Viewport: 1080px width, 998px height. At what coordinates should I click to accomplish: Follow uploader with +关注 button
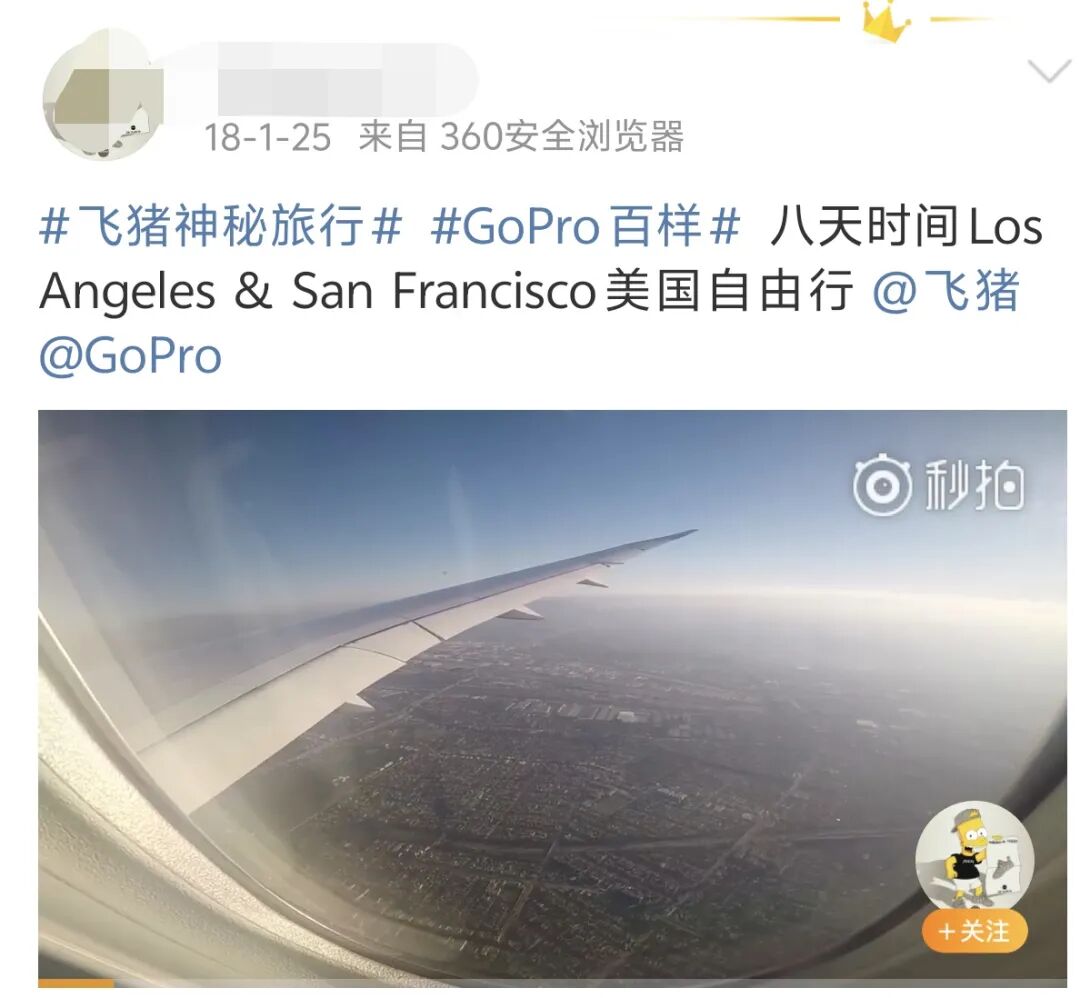[975, 931]
